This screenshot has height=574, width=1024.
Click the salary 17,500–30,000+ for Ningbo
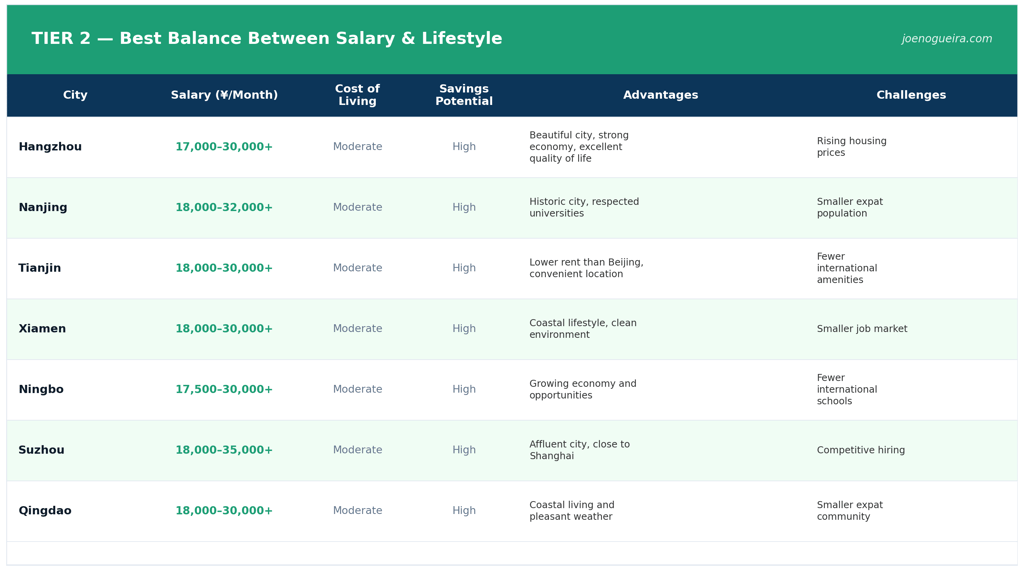(224, 389)
